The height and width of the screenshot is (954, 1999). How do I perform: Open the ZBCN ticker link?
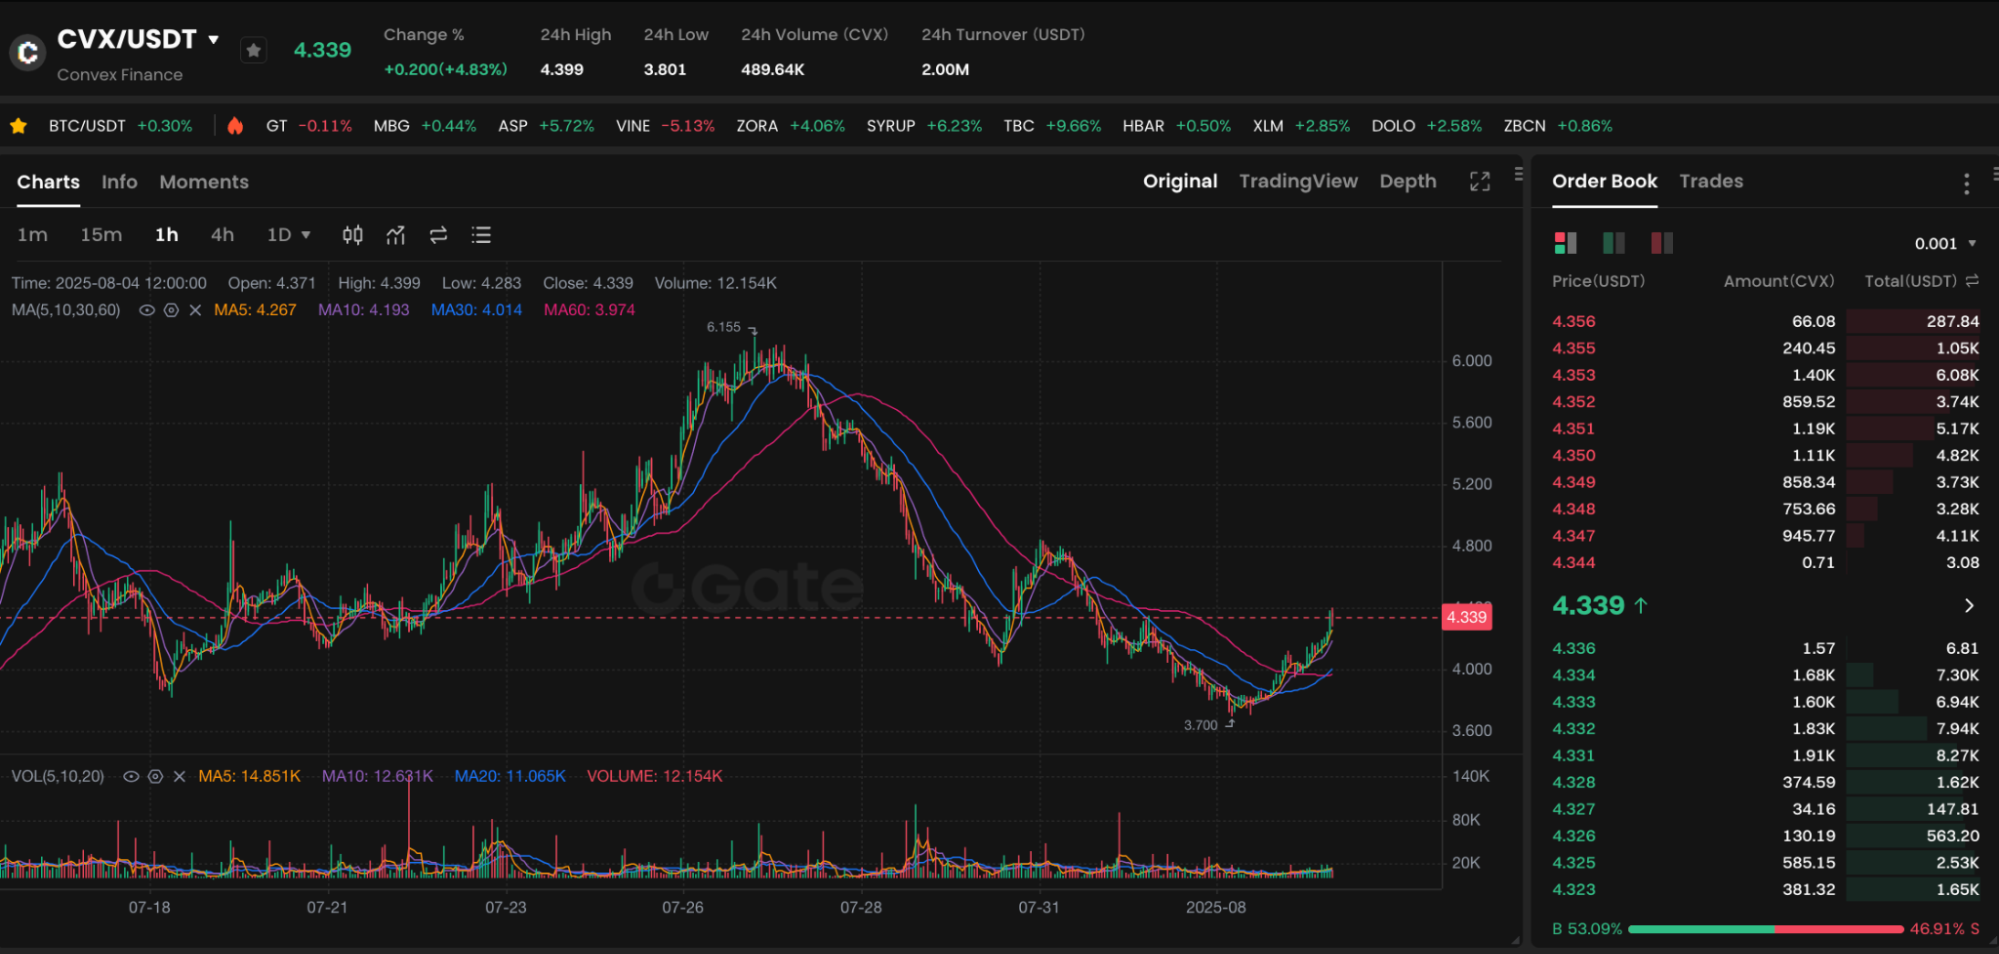pyautogui.click(x=1558, y=126)
